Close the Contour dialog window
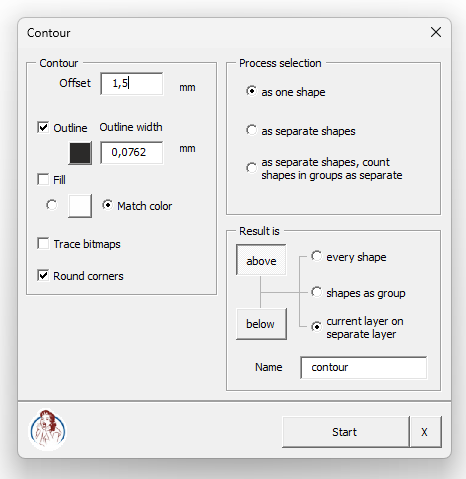 [x=436, y=32]
